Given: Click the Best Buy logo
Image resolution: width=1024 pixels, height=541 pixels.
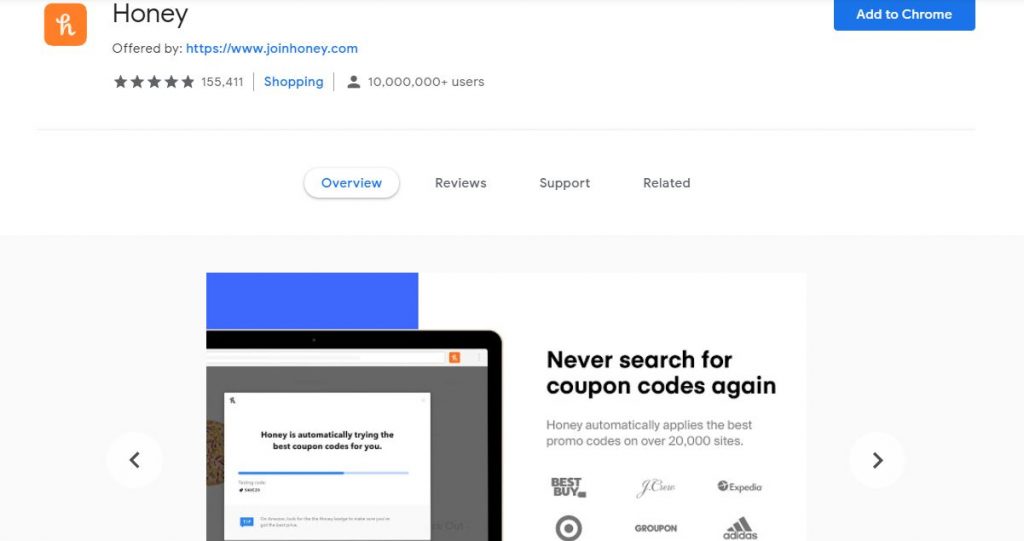Looking at the screenshot, I should pyautogui.click(x=568, y=487).
